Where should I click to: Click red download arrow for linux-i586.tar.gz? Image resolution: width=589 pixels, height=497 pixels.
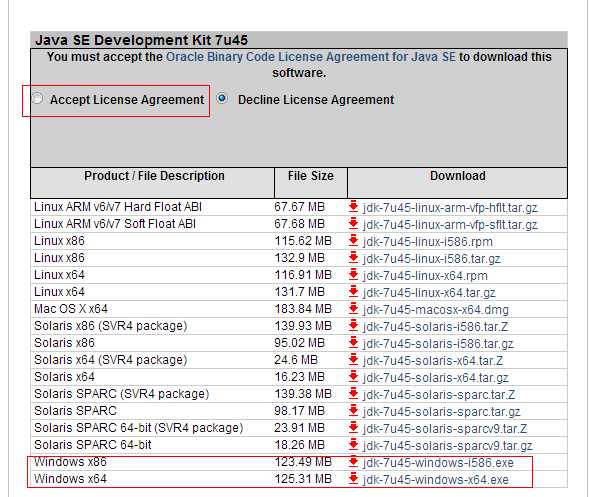[x=353, y=258]
